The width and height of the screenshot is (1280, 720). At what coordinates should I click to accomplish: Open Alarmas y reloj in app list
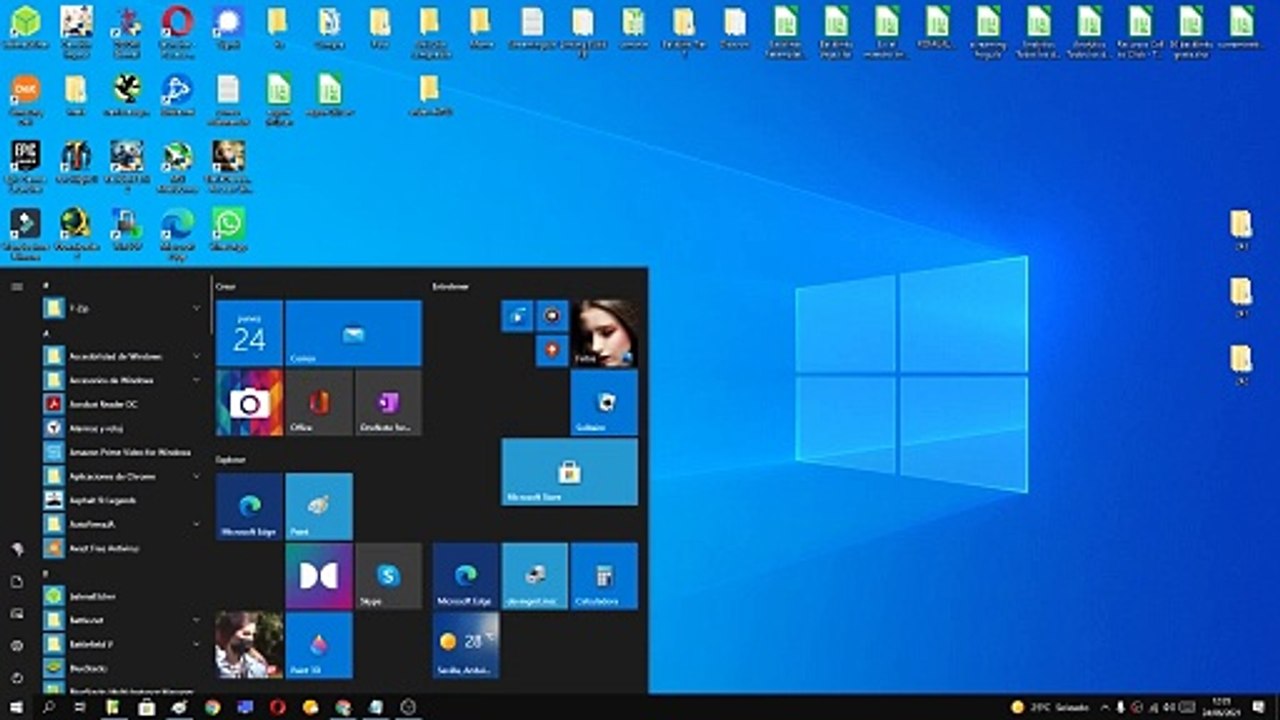pyautogui.click(x=124, y=428)
